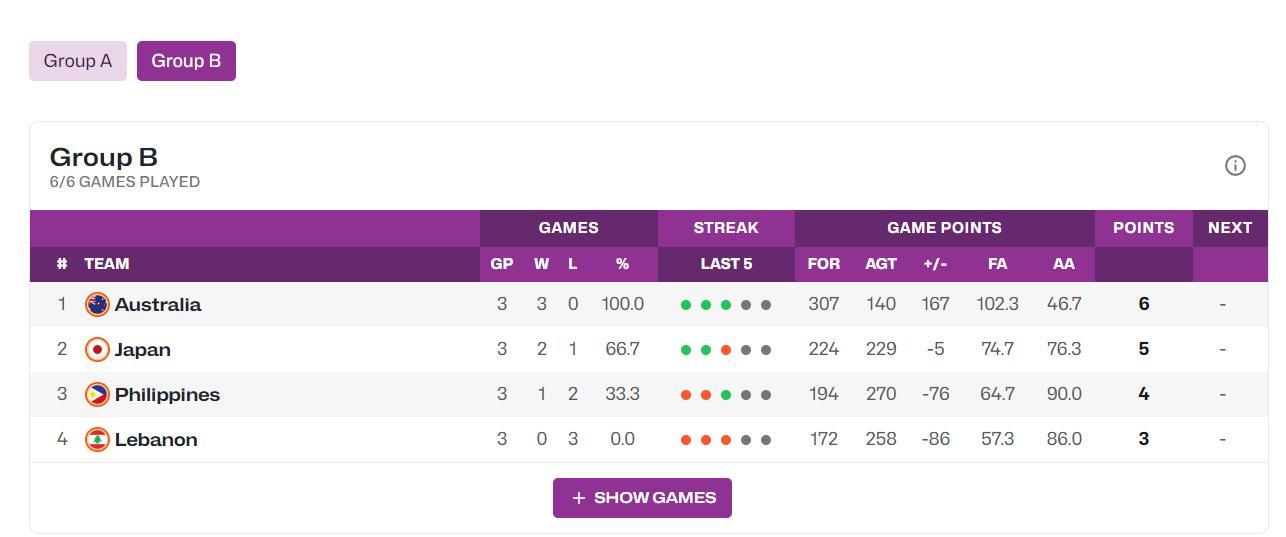Select the Group B tab
Image resolution: width=1286 pixels, height=537 pixels.
pos(186,61)
